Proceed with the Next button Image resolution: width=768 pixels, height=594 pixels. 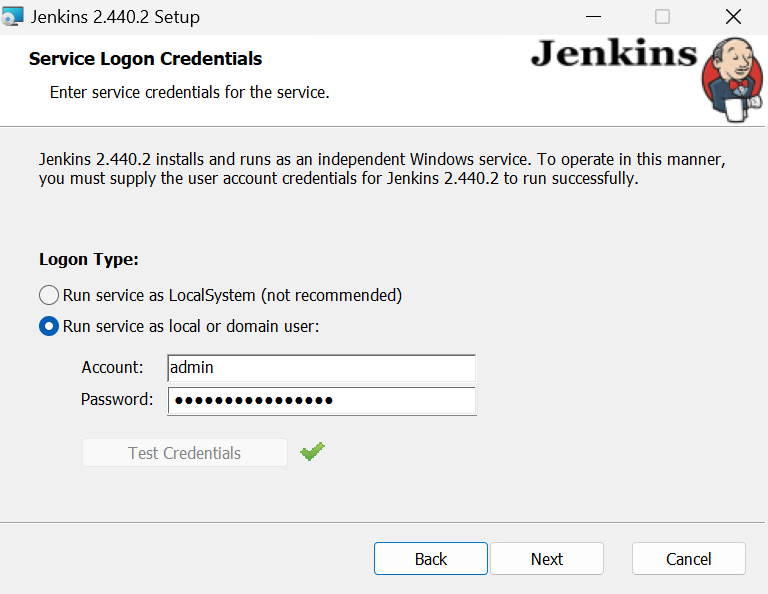point(547,559)
